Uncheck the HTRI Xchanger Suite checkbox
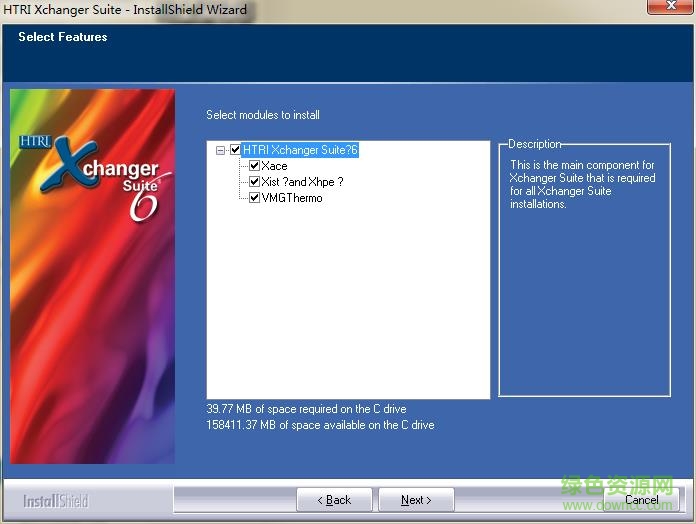The image size is (696, 524). click(236, 150)
